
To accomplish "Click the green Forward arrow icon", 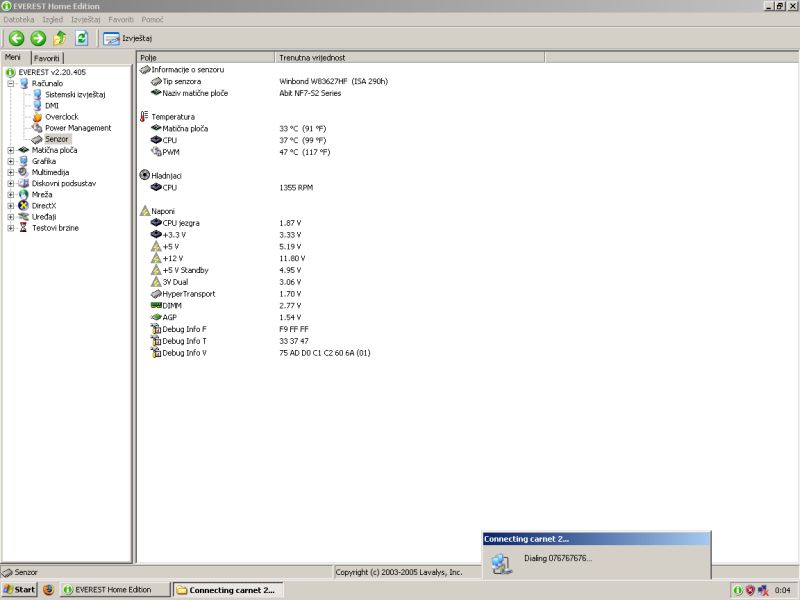I will point(38,38).
